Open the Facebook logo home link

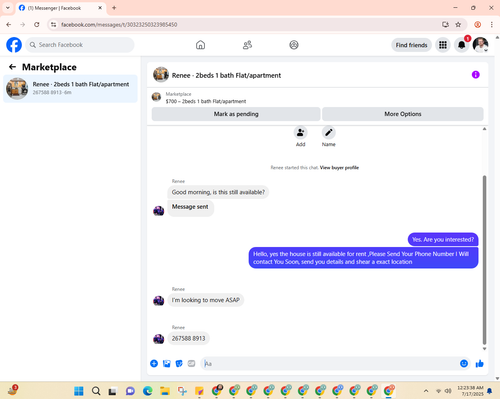[14, 45]
